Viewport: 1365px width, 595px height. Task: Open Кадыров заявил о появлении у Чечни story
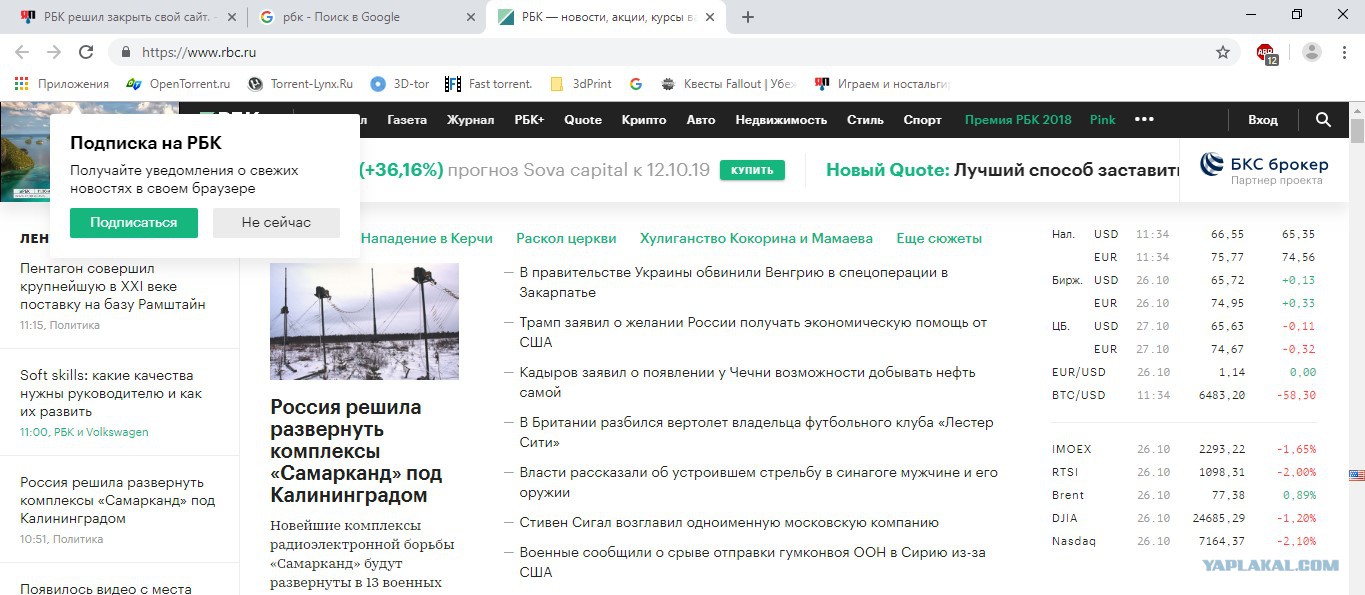point(747,382)
